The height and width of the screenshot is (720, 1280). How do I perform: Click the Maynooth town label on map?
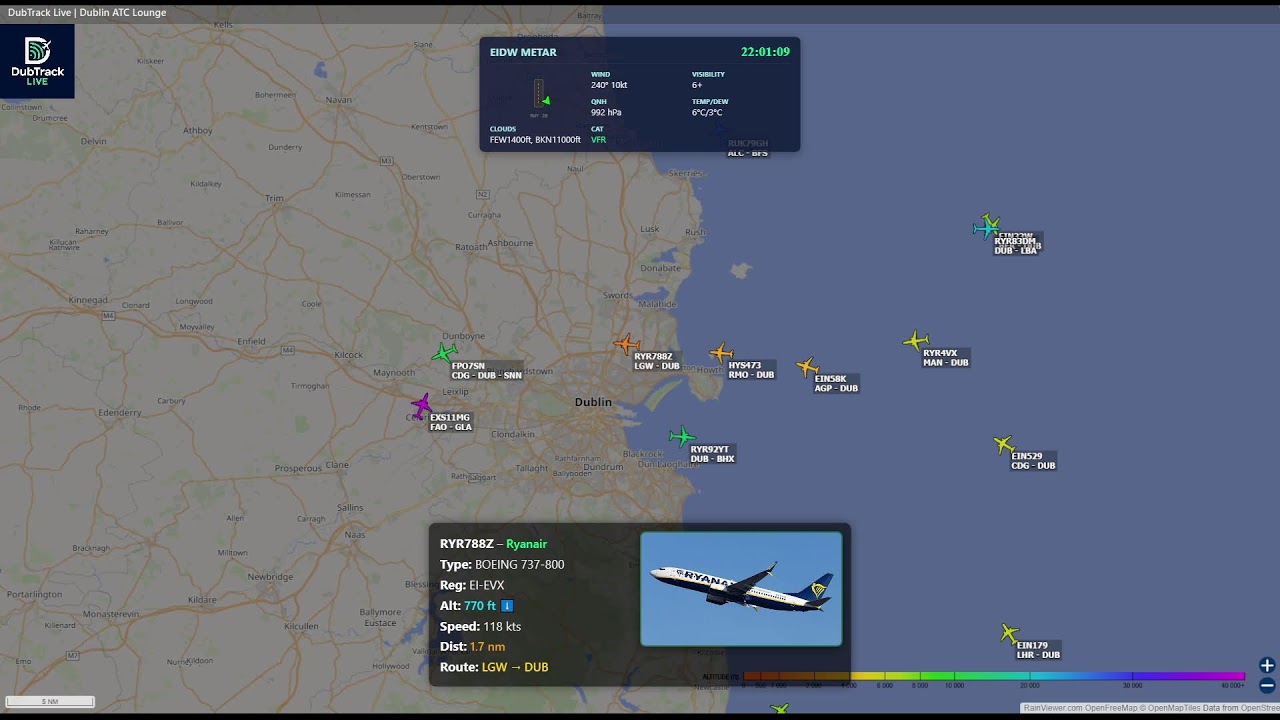click(394, 373)
